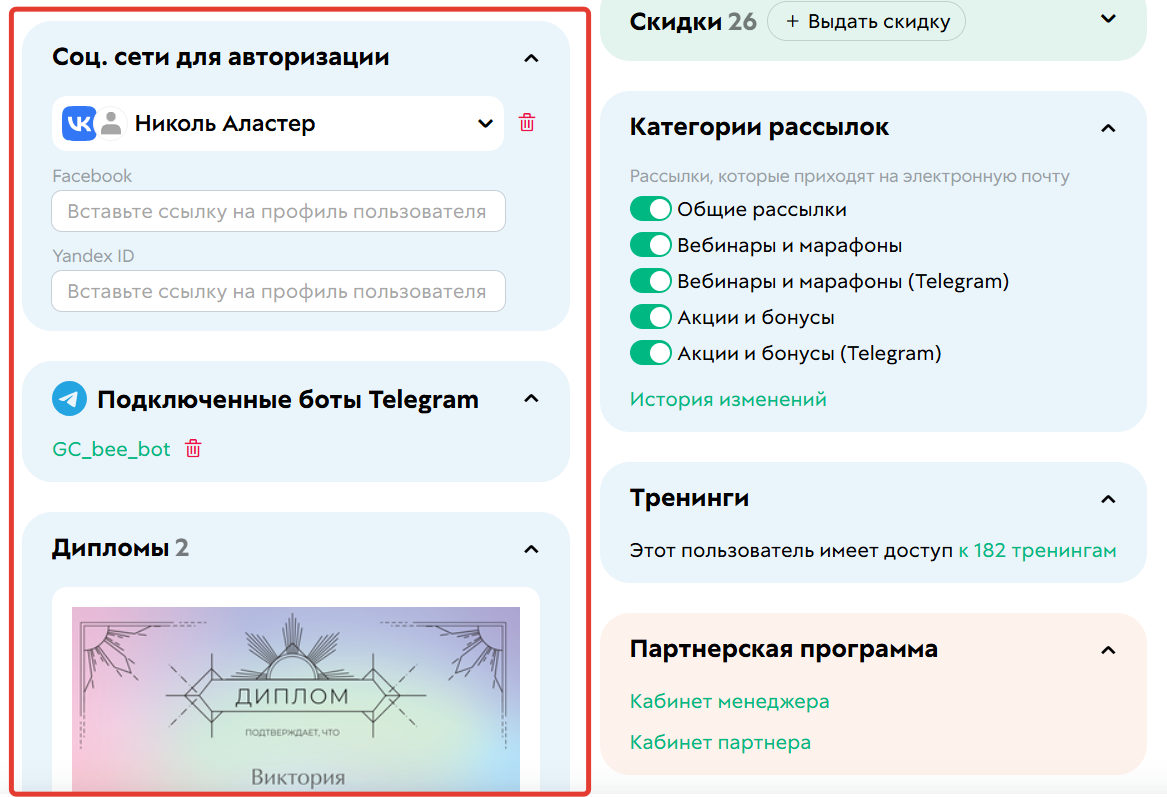Screen dimensions: 1167x797
Task: Click the user avatar placeholder beside VK icon
Action: pyautogui.click(x=110, y=122)
